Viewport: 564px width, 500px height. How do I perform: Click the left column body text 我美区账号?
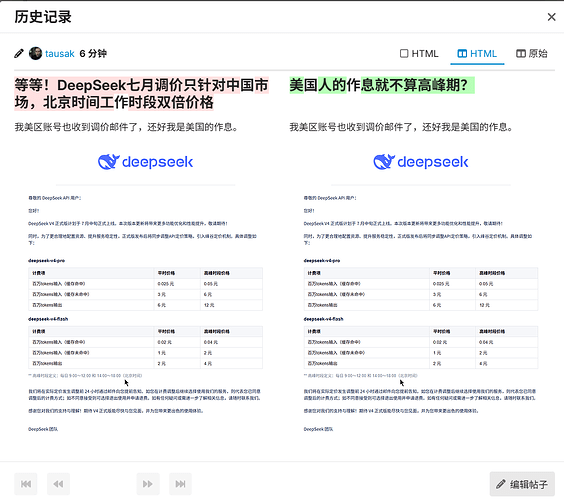coord(126,127)
